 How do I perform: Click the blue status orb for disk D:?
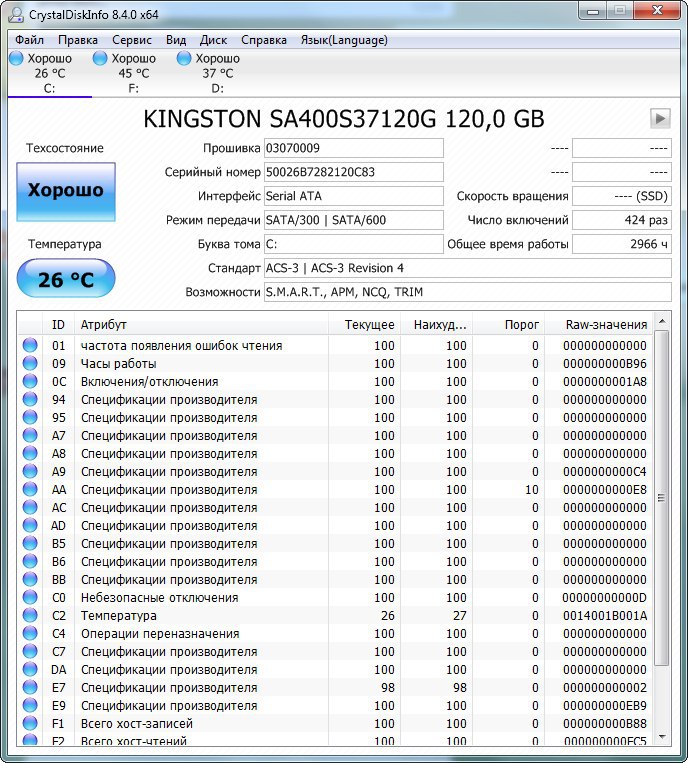183,58
